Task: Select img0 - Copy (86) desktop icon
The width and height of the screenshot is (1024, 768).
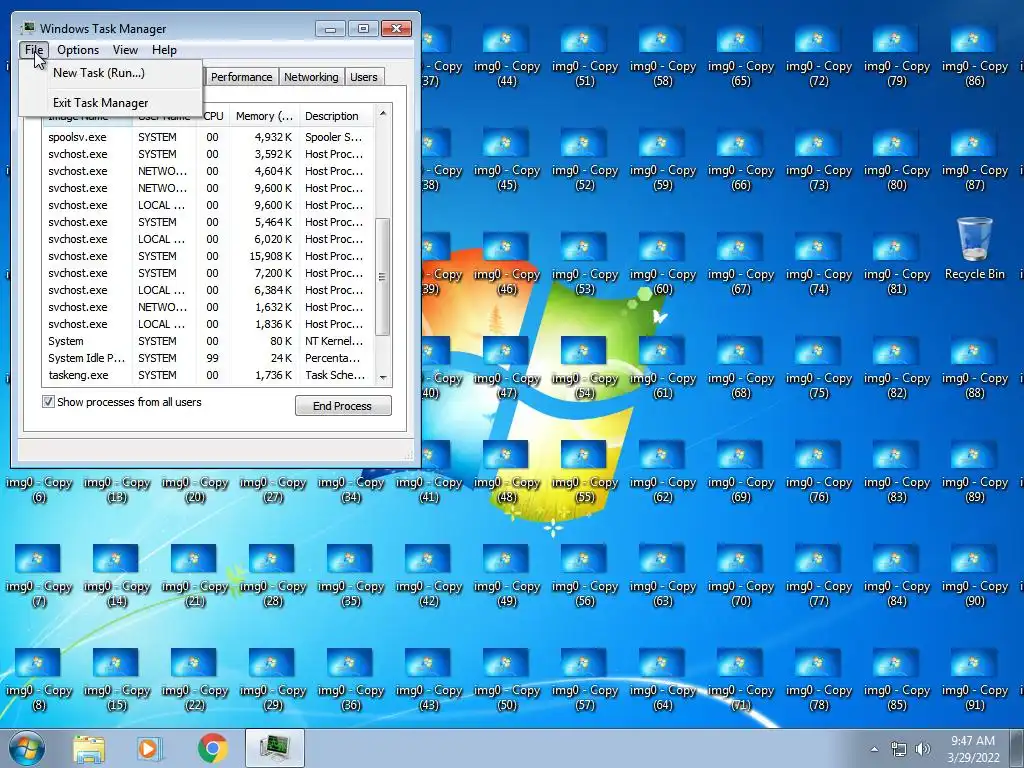Action: click(974, 57)
